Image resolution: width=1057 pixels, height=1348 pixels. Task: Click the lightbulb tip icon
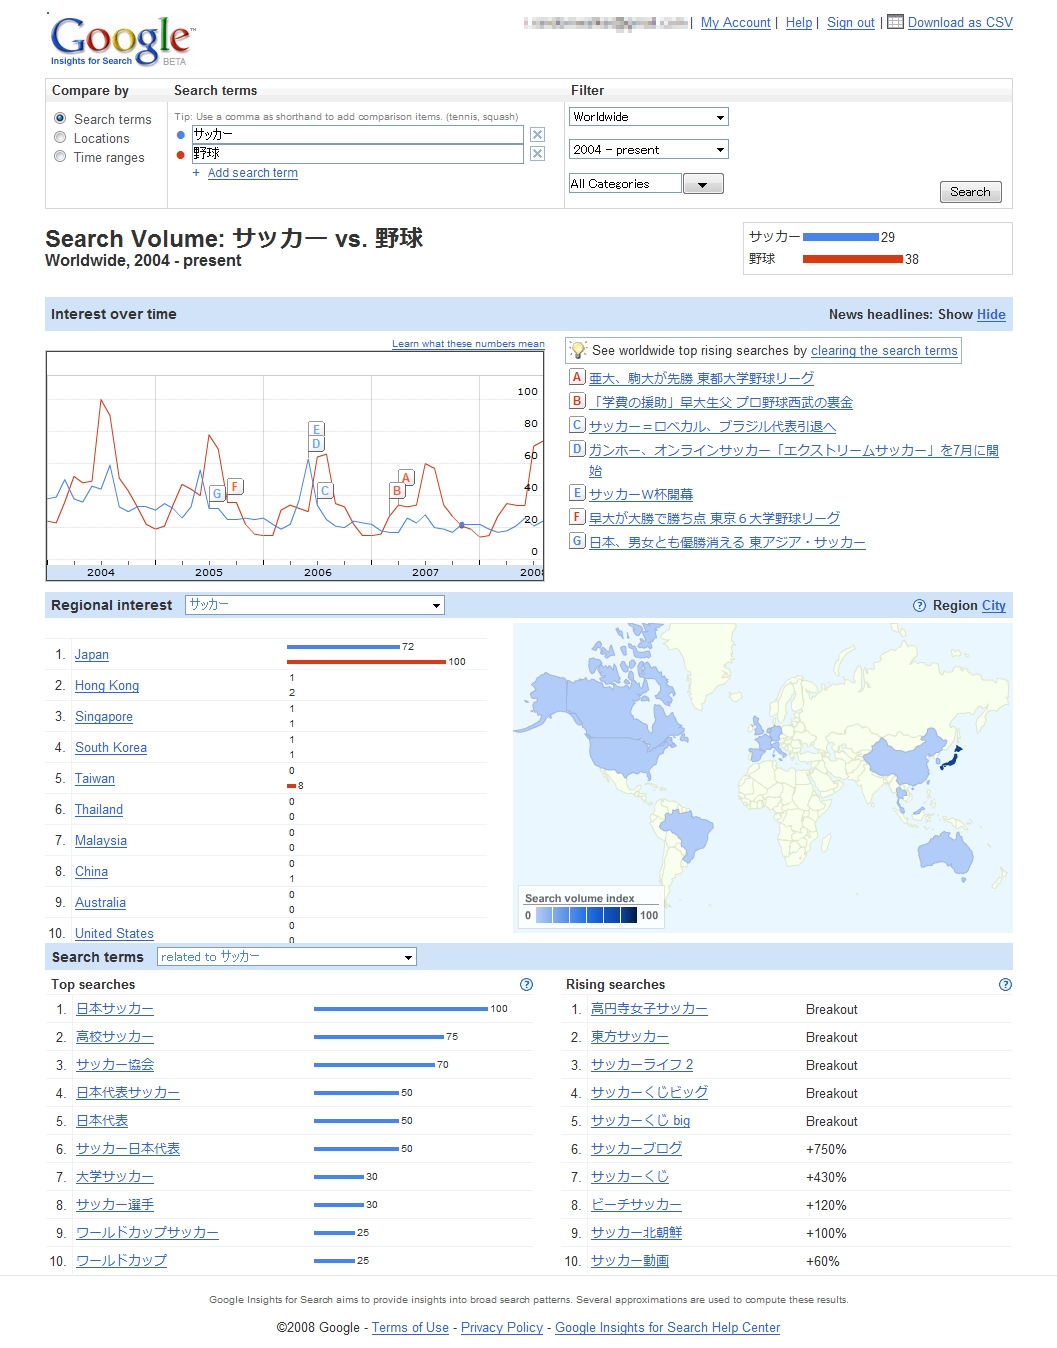[x=578, y=350]
